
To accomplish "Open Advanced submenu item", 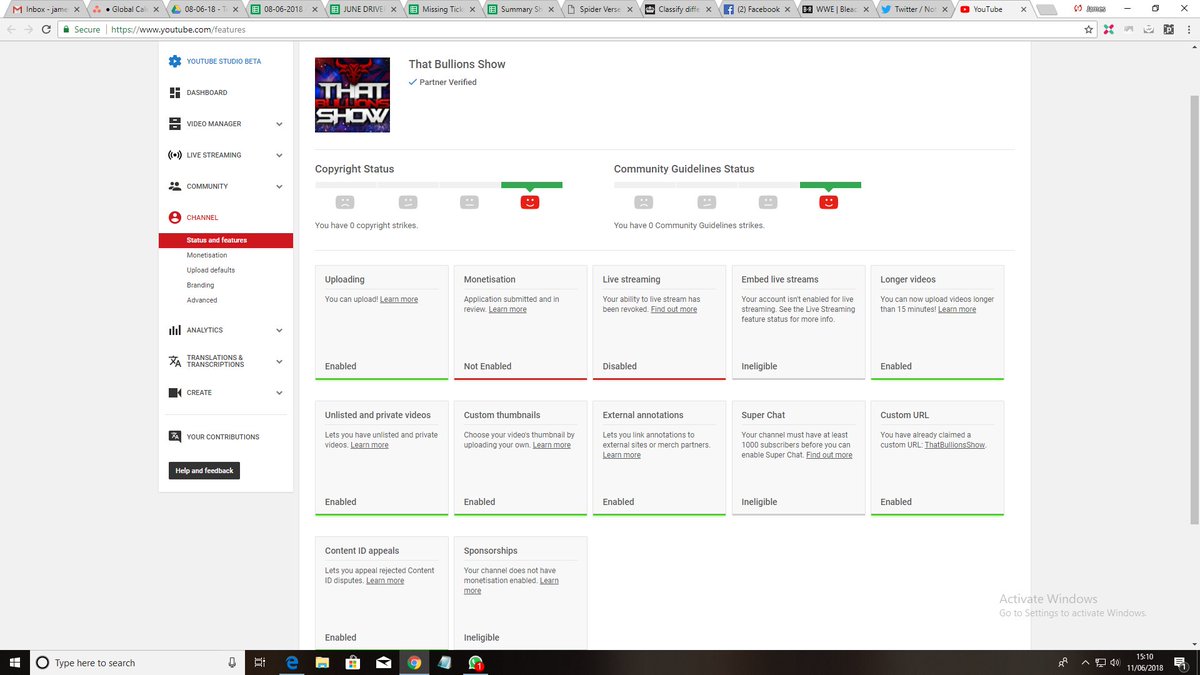I will 202,300.
